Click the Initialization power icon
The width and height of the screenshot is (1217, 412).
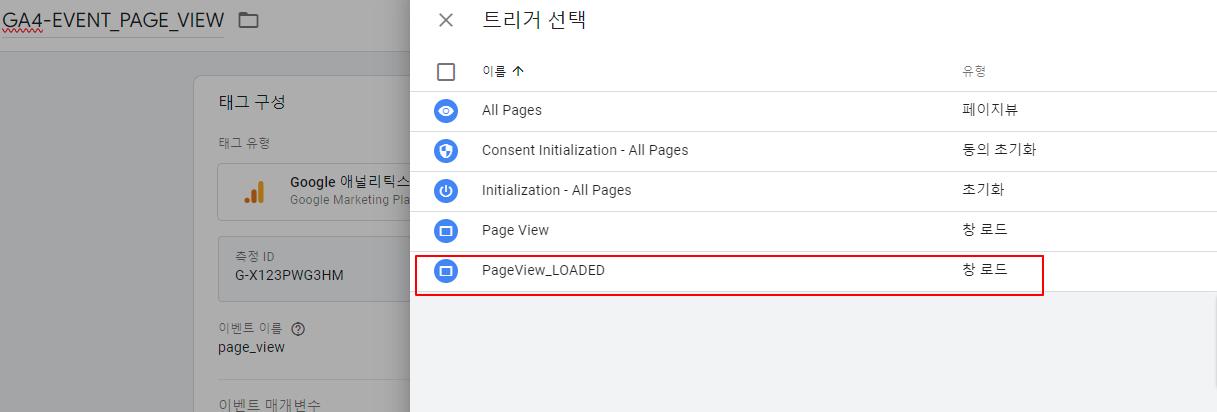click(x=446, y=190)
